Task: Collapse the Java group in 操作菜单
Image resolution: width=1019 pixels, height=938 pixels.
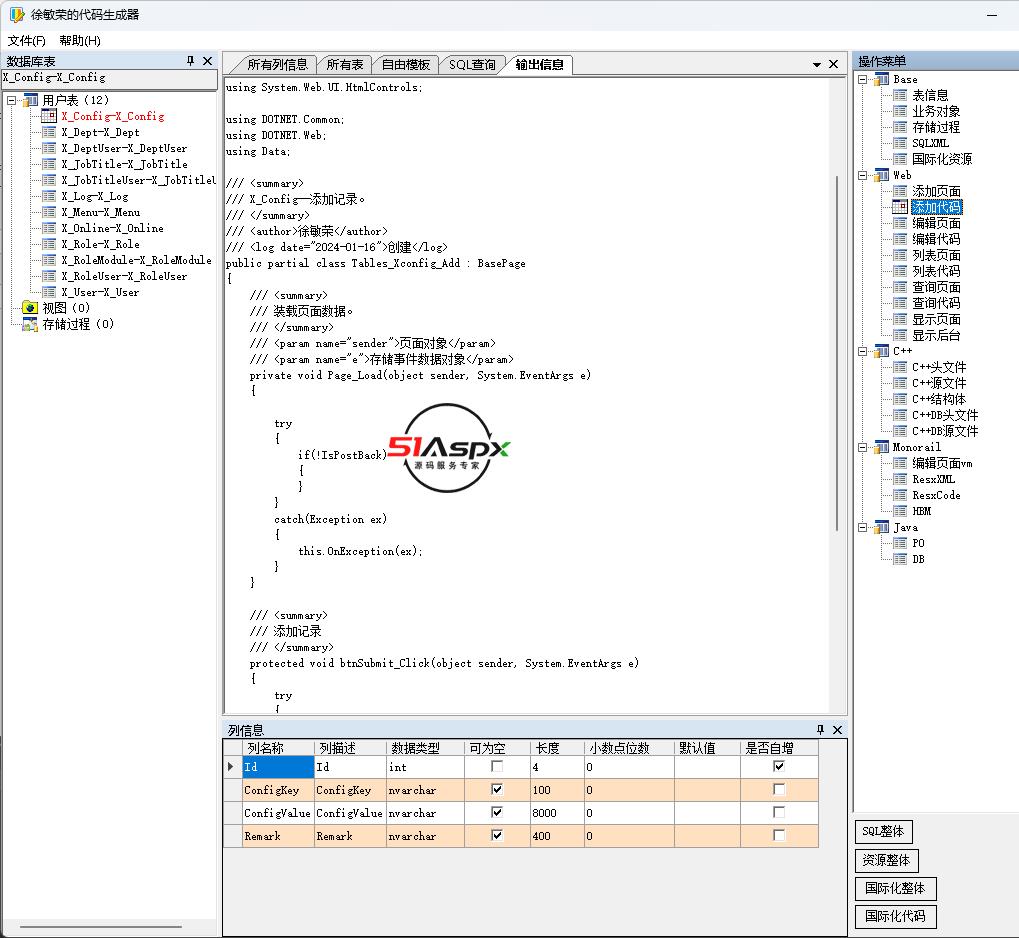Action: [862, 527]
